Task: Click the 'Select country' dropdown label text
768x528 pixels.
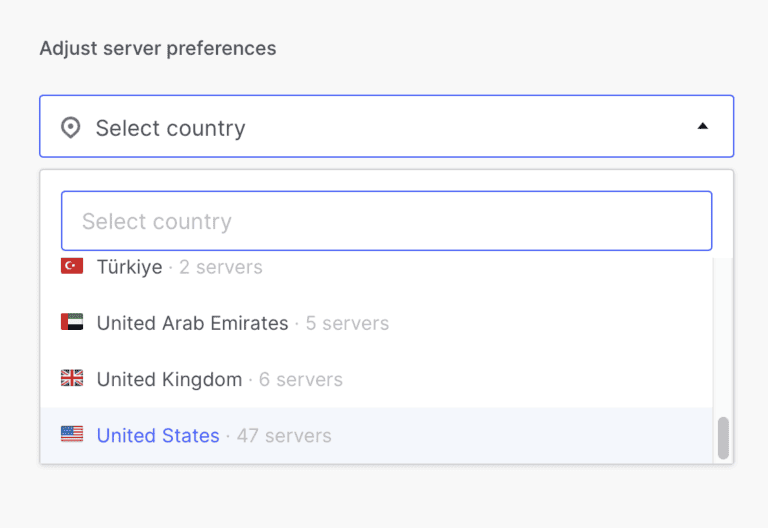Action: point(170,128)
